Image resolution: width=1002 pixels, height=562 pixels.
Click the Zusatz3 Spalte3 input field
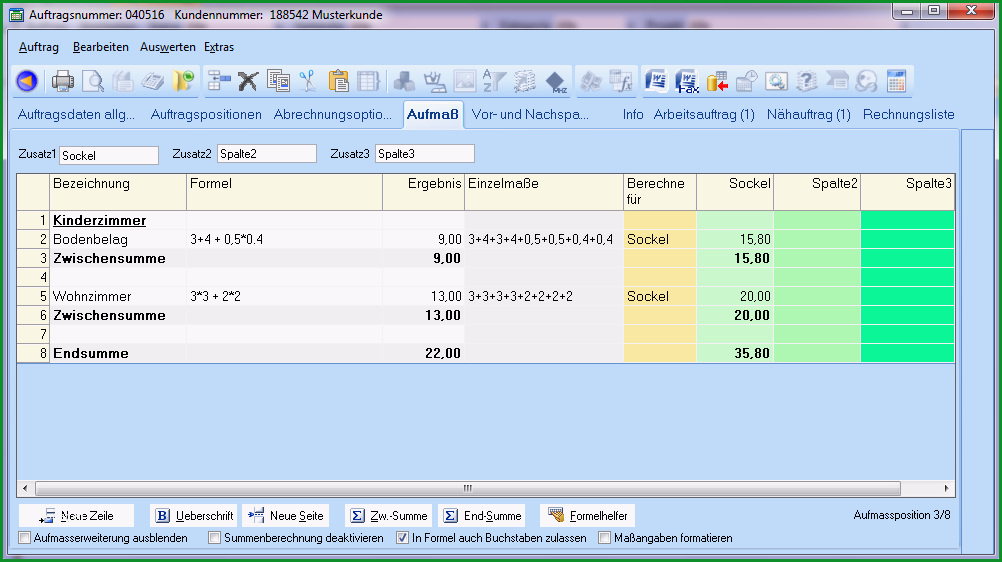(425, 153)
